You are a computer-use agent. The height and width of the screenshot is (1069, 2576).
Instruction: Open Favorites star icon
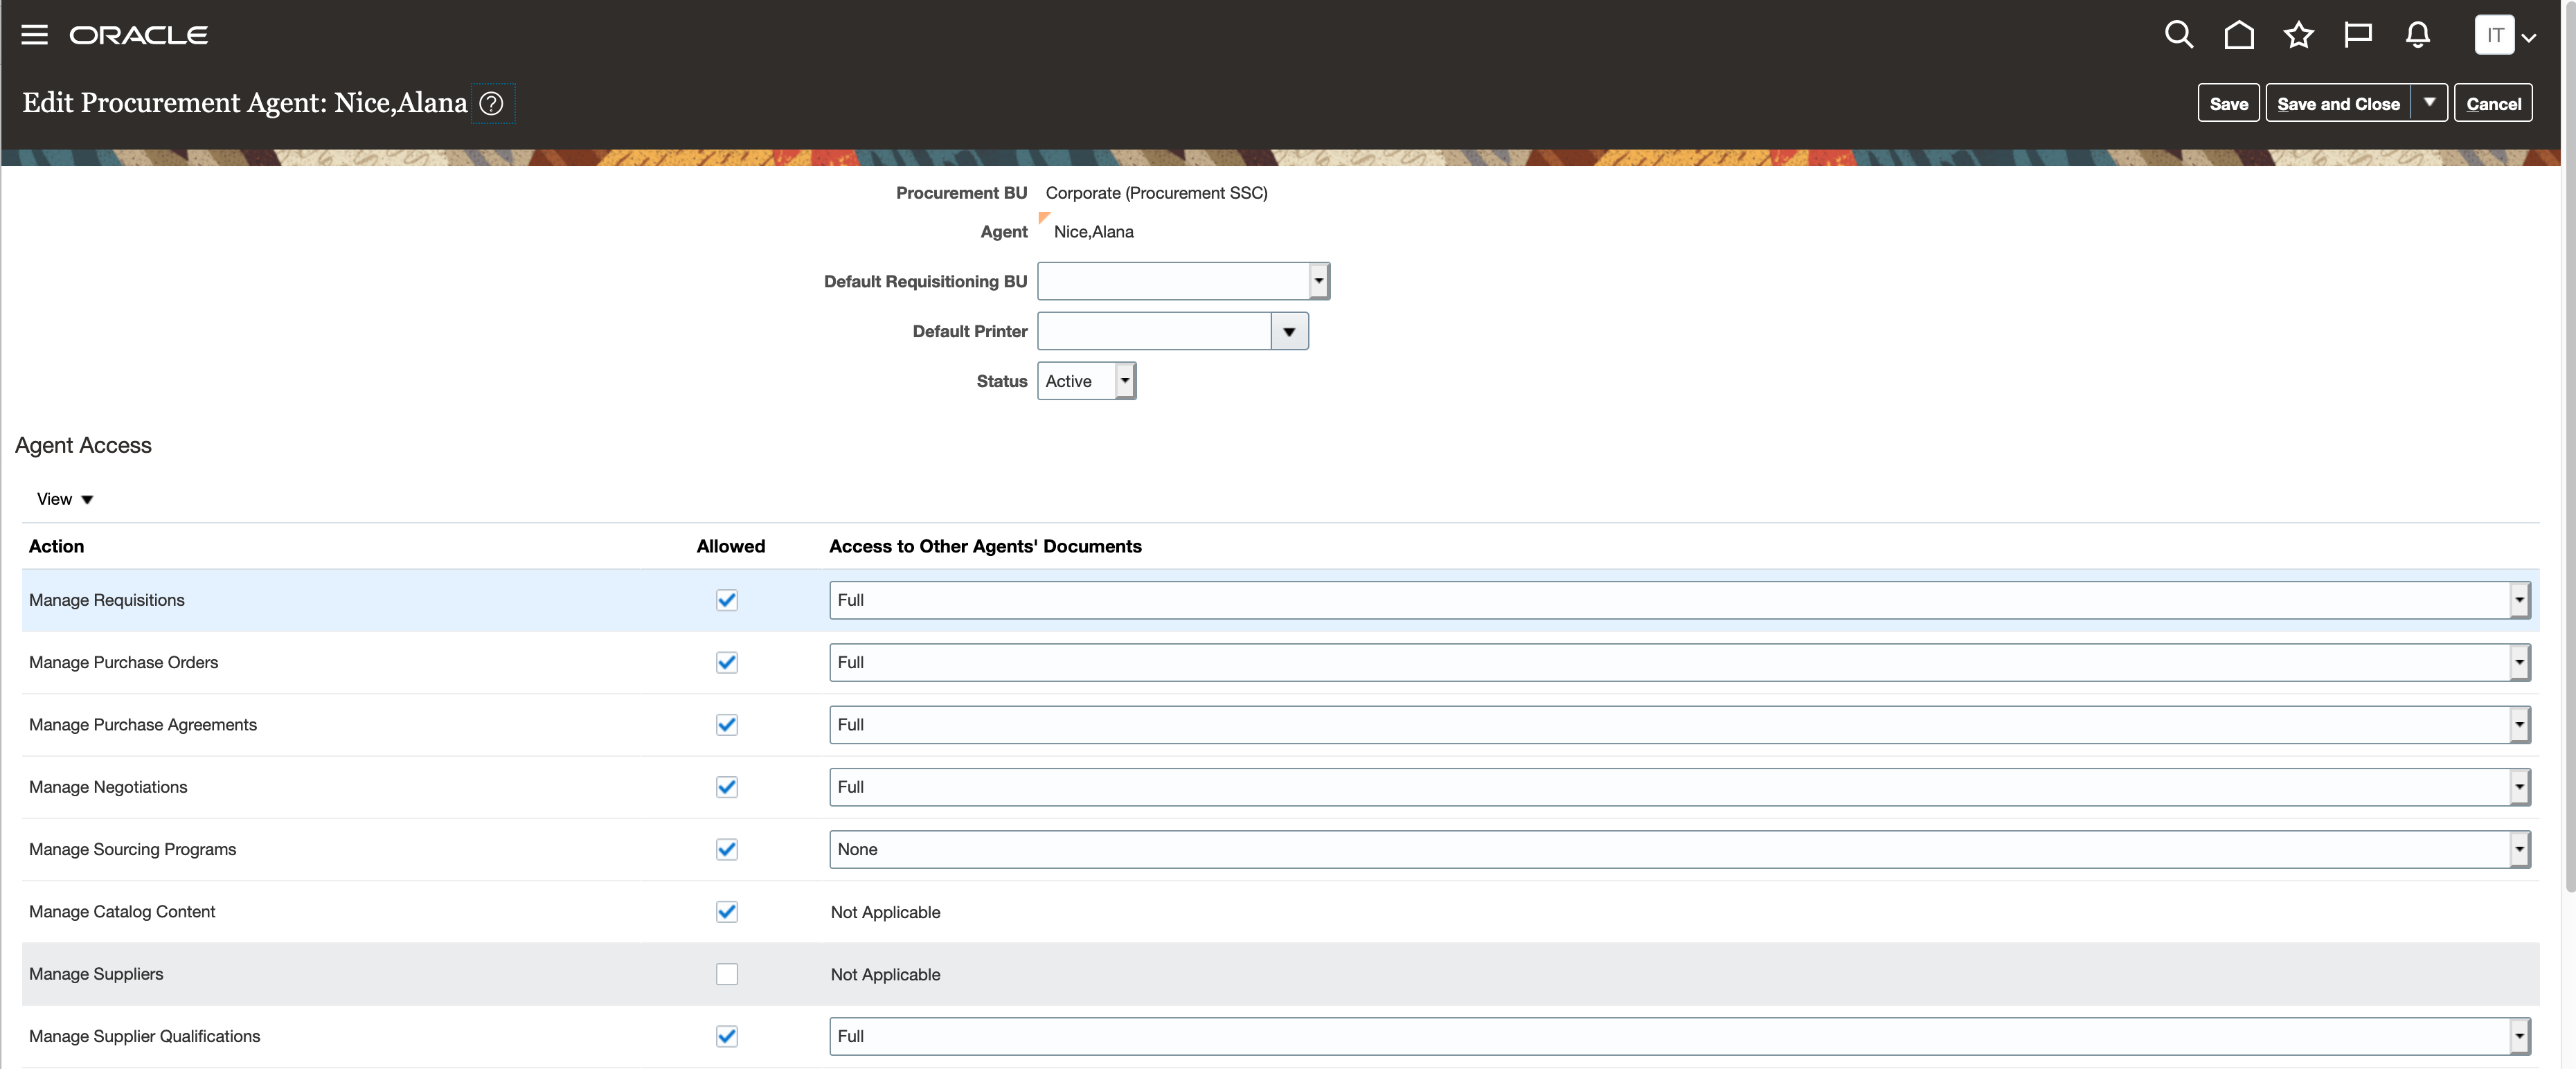pyautogui.click(x=2298, y=35)
